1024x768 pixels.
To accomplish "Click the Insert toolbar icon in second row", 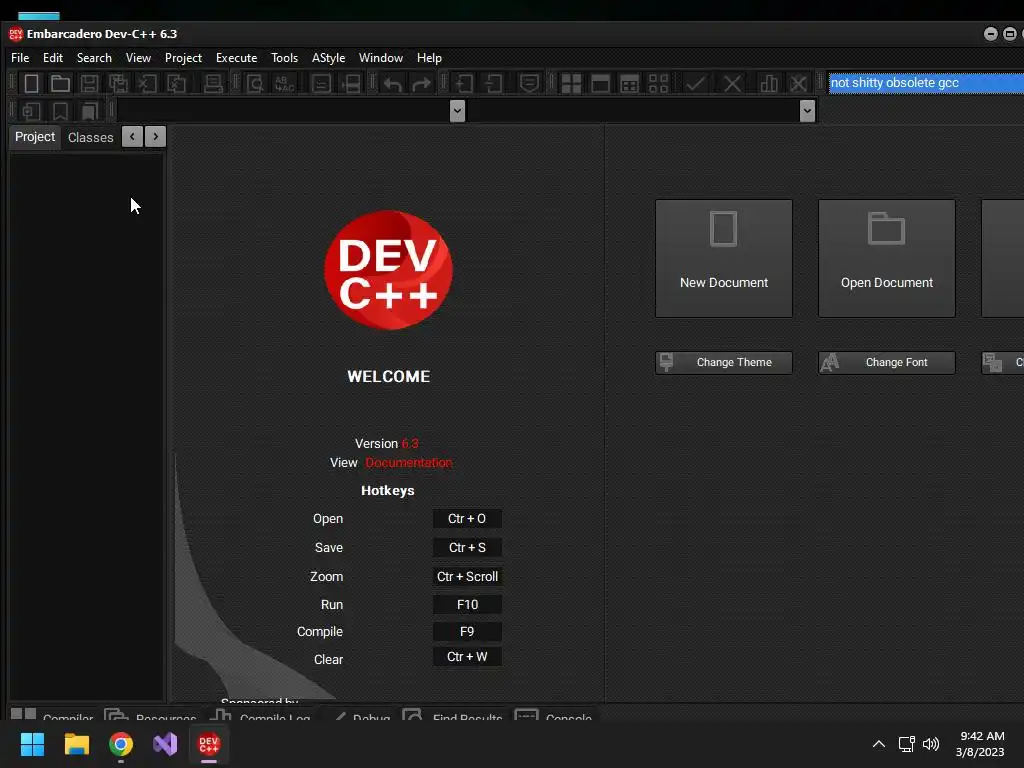I will [x=31, y=111].
